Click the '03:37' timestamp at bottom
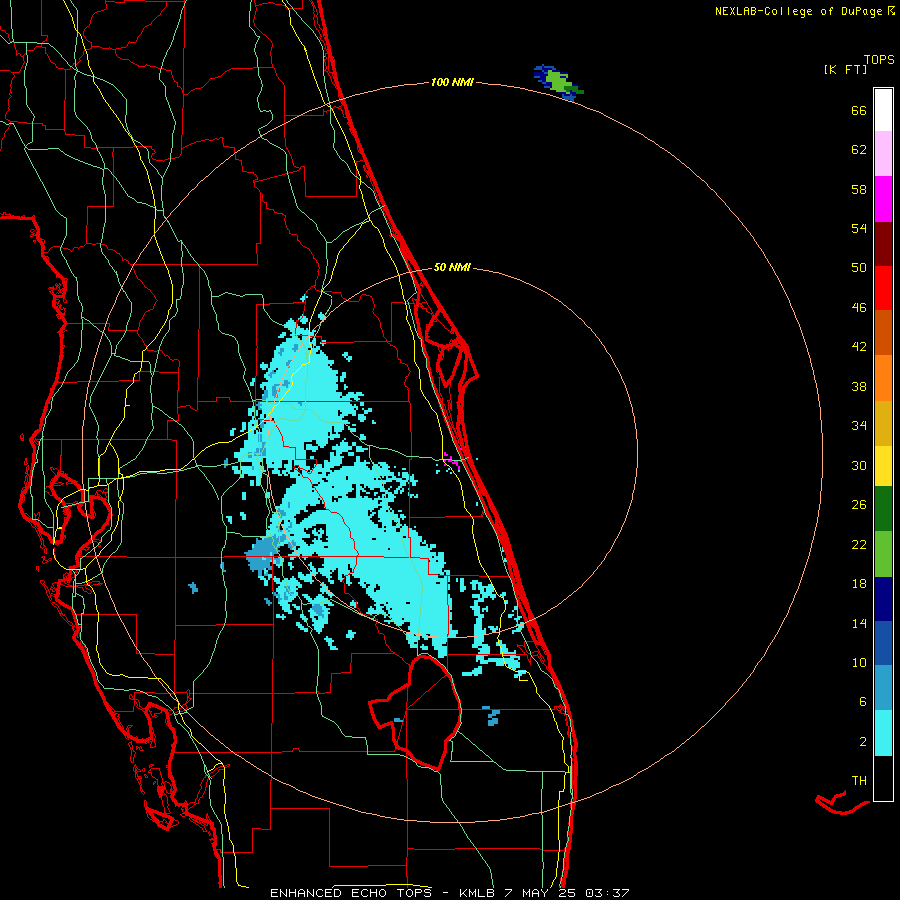This screenshot has width=900, height=900. pyautogui.click(x=607, y=893)
